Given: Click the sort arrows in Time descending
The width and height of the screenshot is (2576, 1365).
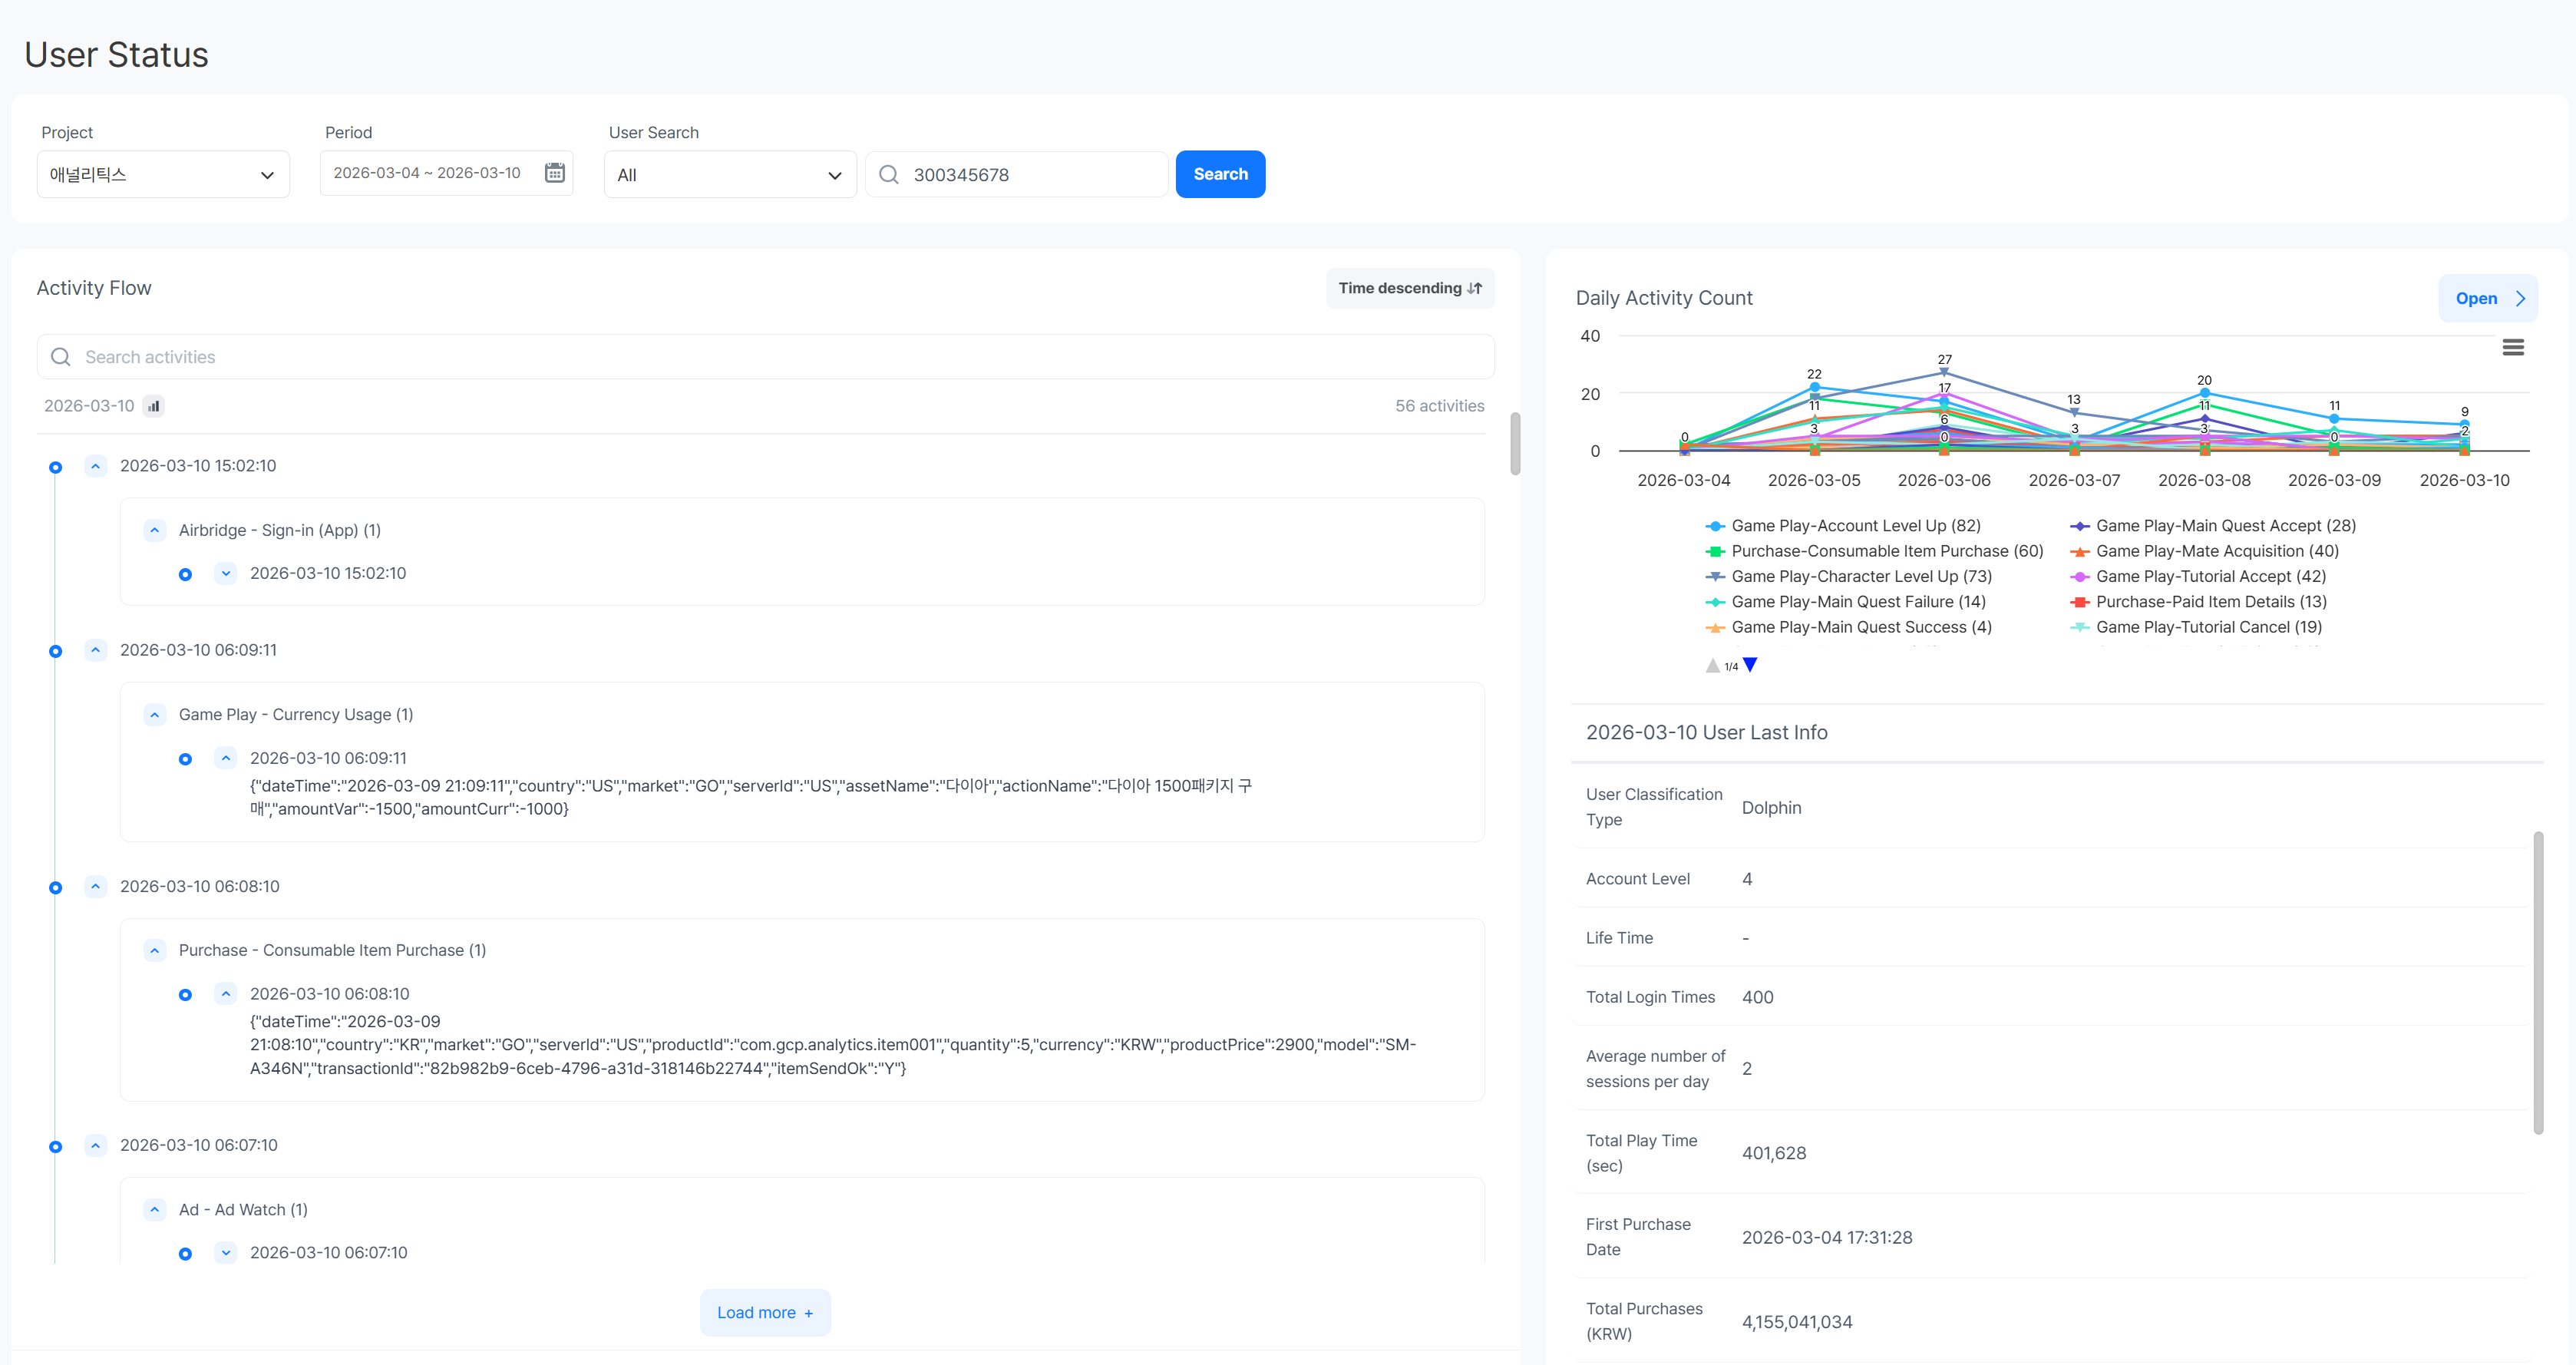Looking at the screenshot, I should (x=1474, y=288).
